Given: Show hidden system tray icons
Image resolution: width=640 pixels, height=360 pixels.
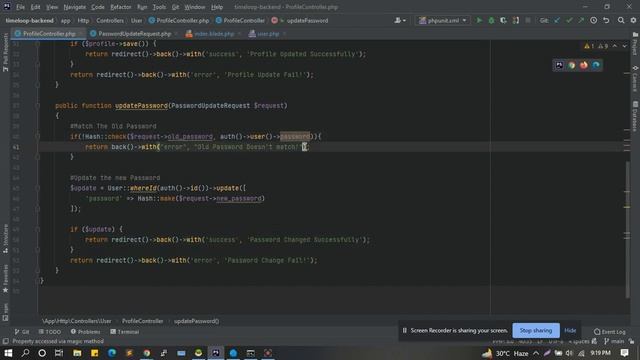Looking at the screenshot, I should pyautogui.click(x=536, y=353).
